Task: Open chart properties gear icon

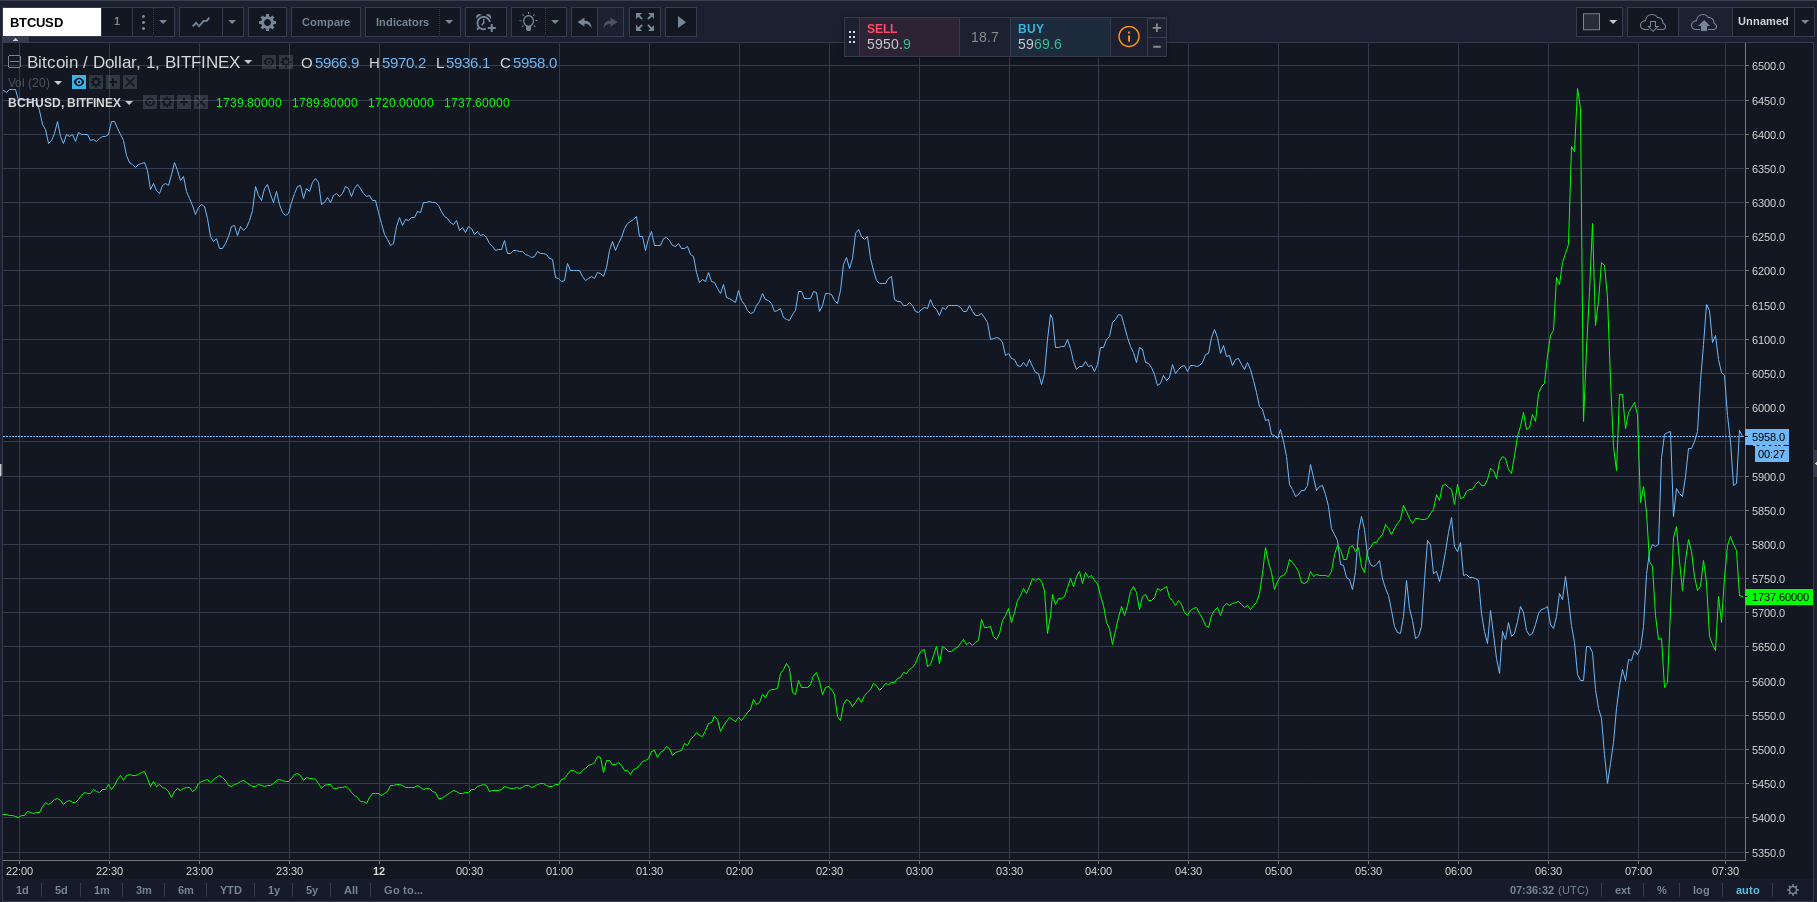Action: coord(267,22)
